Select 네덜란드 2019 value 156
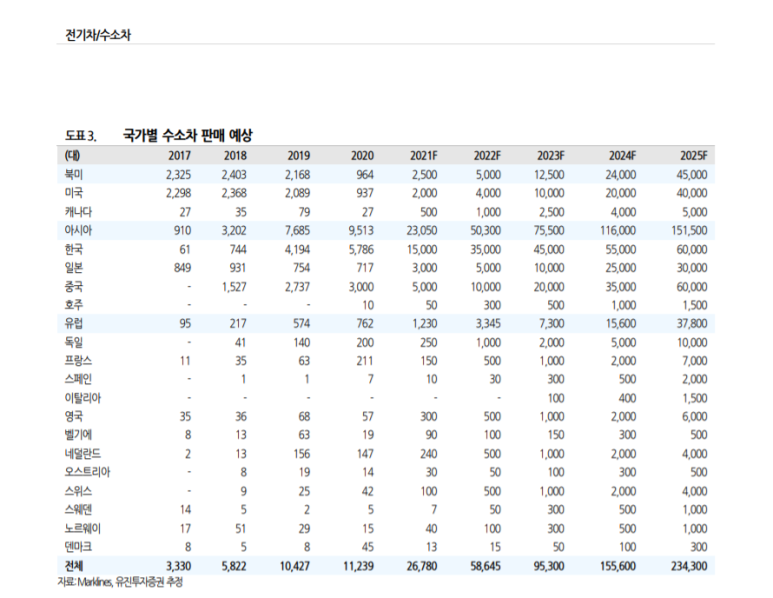 pos(301,454)
